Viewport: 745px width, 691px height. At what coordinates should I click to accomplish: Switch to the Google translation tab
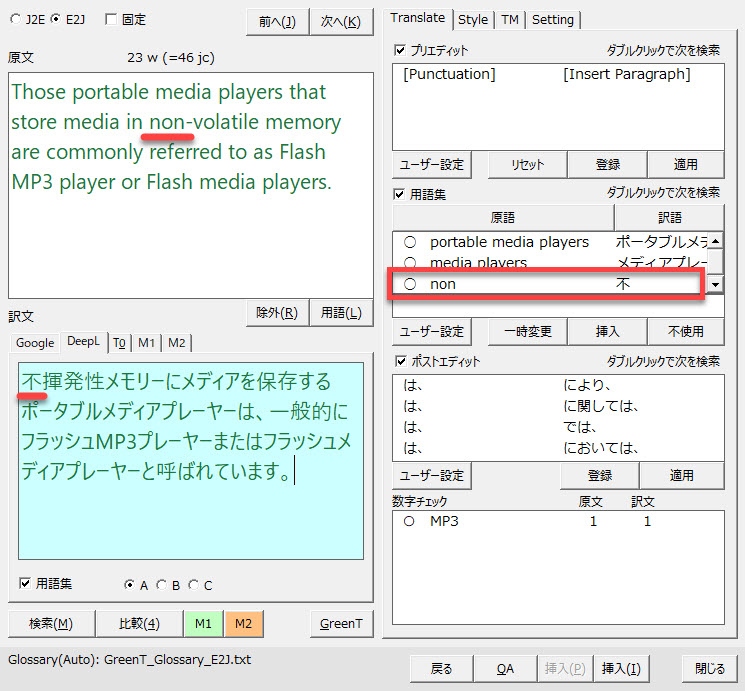pyautogui.click(x=35, y=342)
